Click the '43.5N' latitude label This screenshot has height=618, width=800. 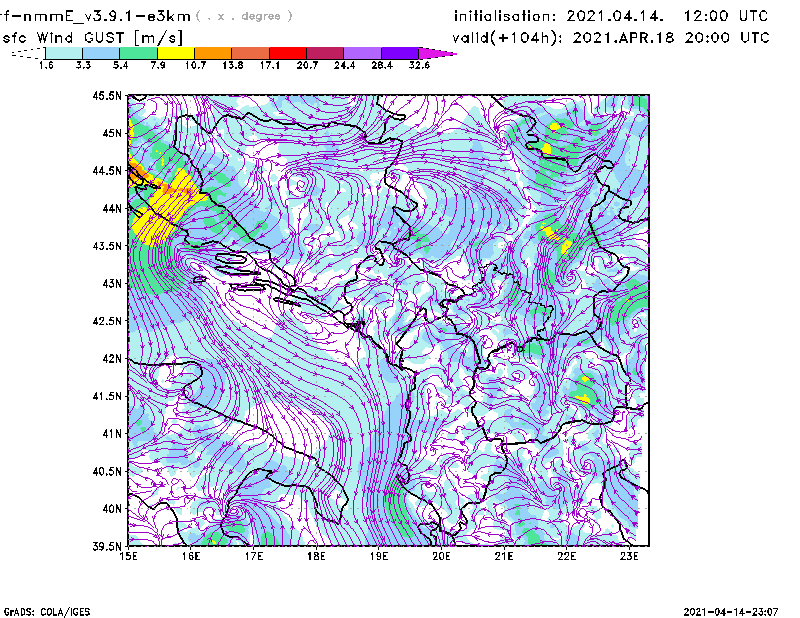pyautogui.click(x=108, y=245)
